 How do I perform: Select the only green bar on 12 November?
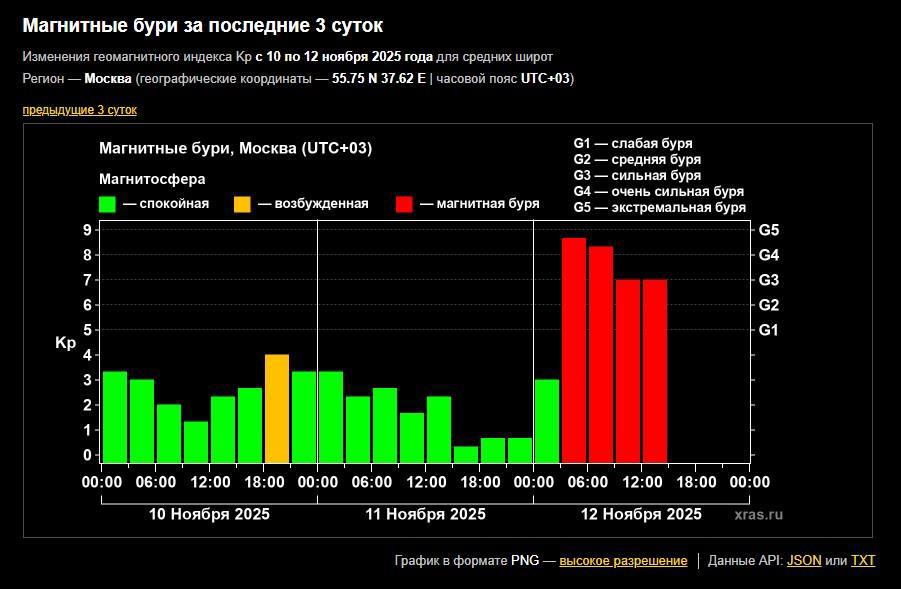547,420
